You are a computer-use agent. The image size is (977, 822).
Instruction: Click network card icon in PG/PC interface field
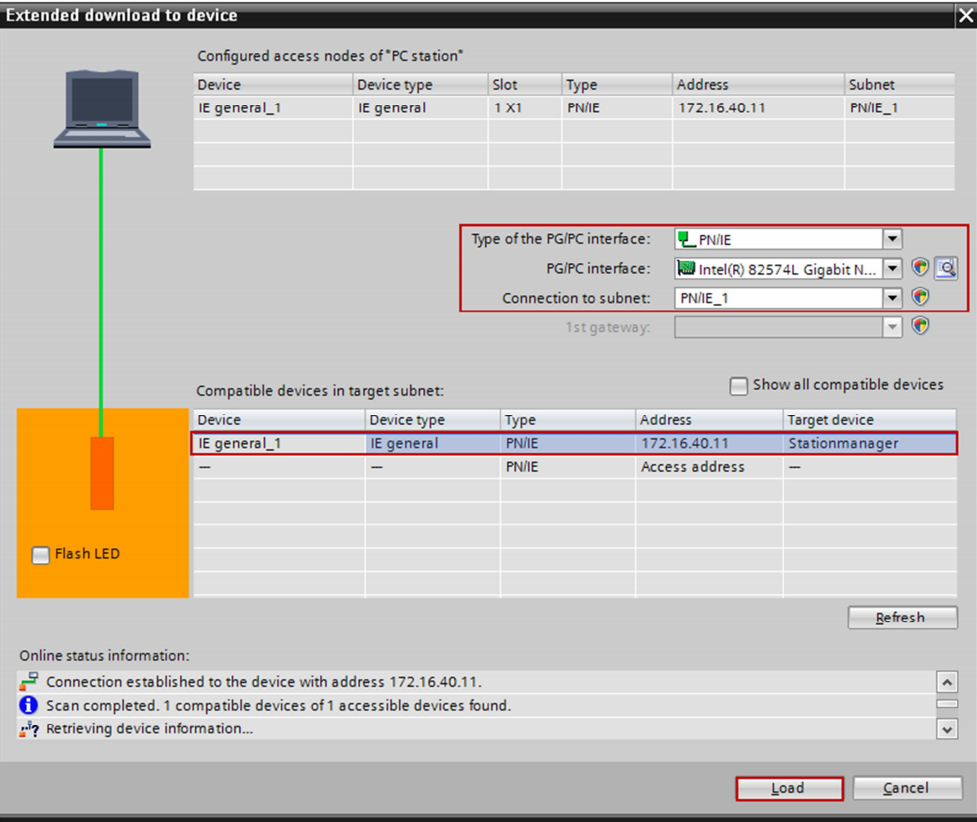[x=686, y=269]
